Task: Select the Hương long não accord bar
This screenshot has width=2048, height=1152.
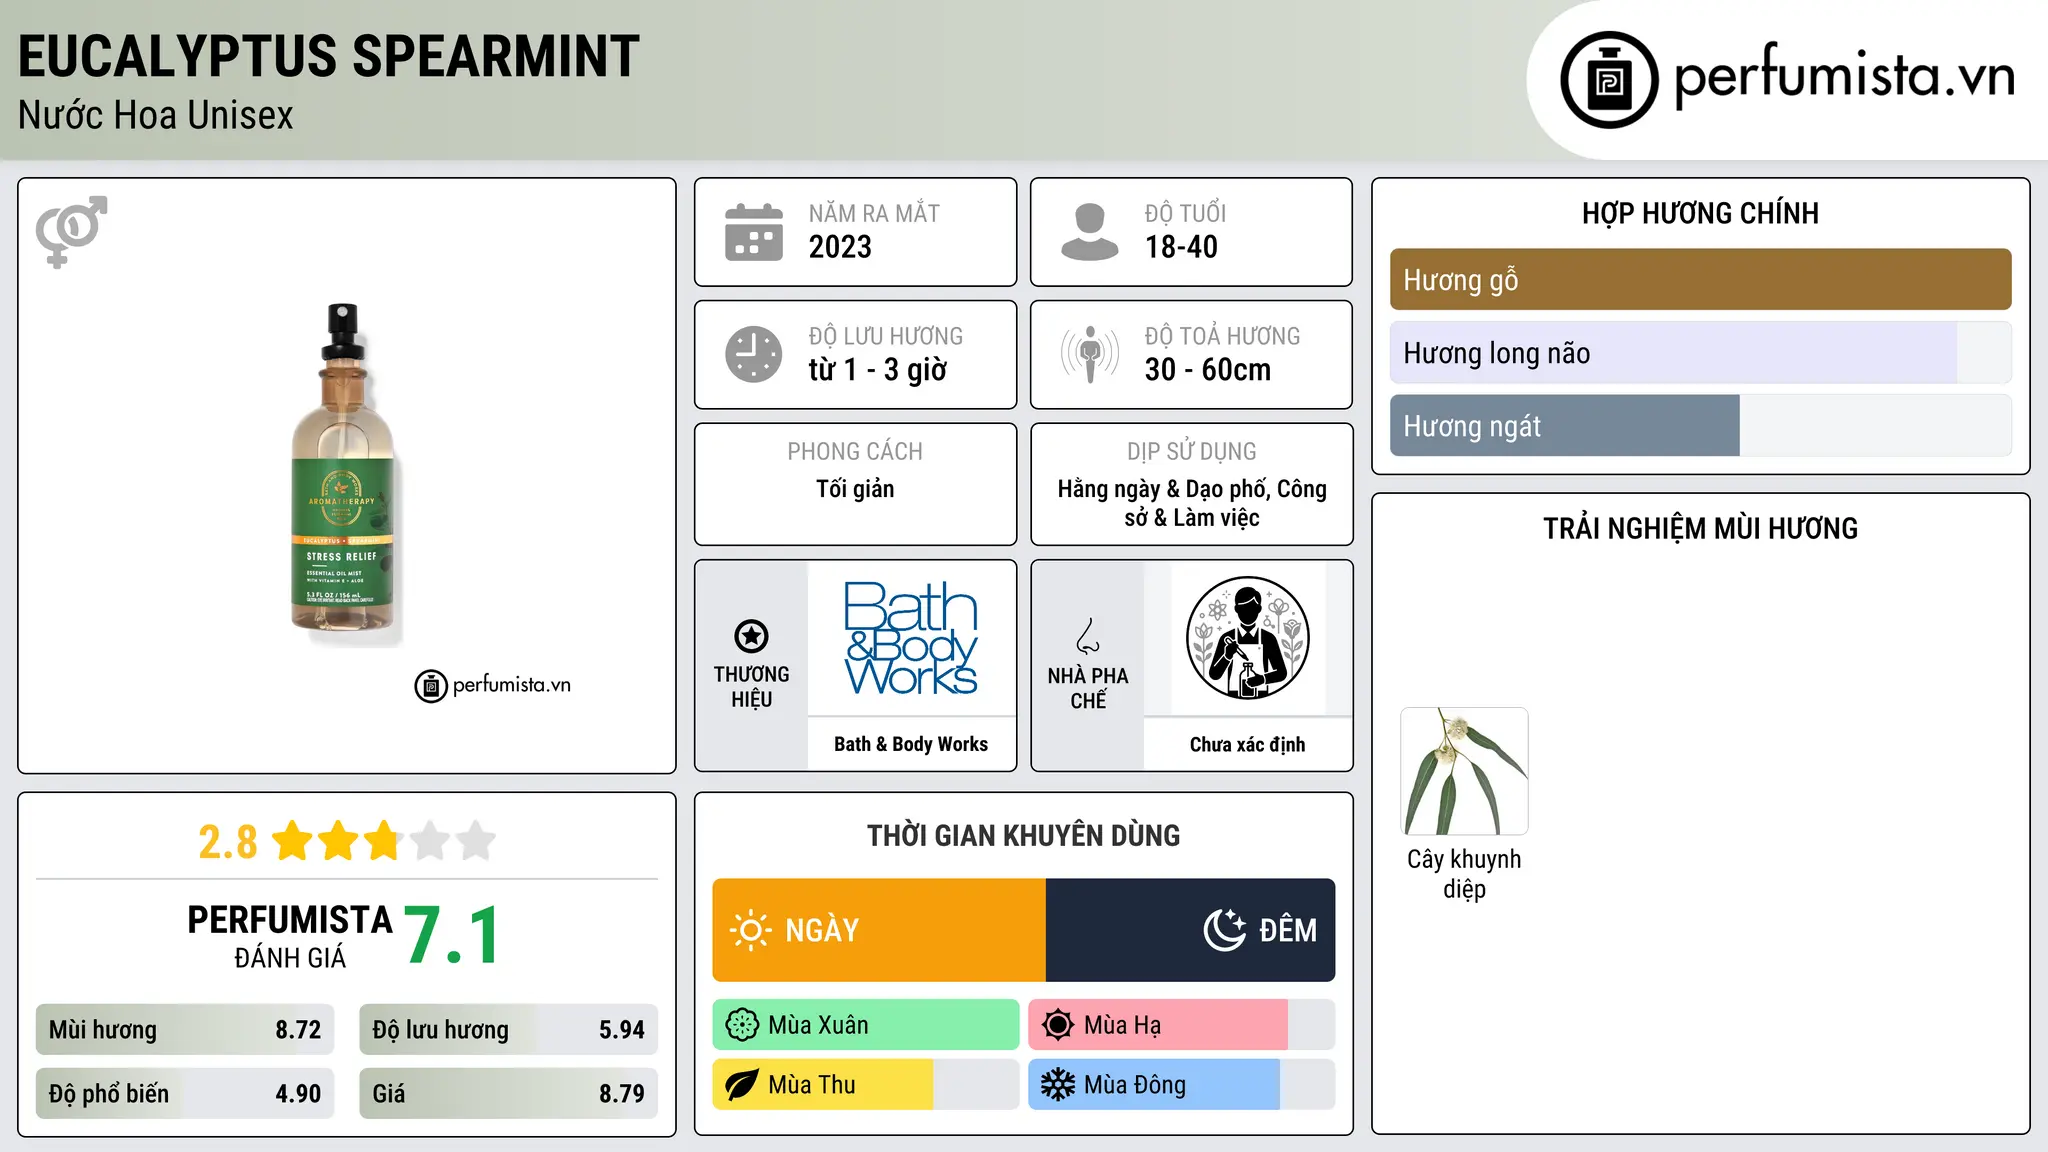Action: pyautogui.click(x=1700, y=353)
